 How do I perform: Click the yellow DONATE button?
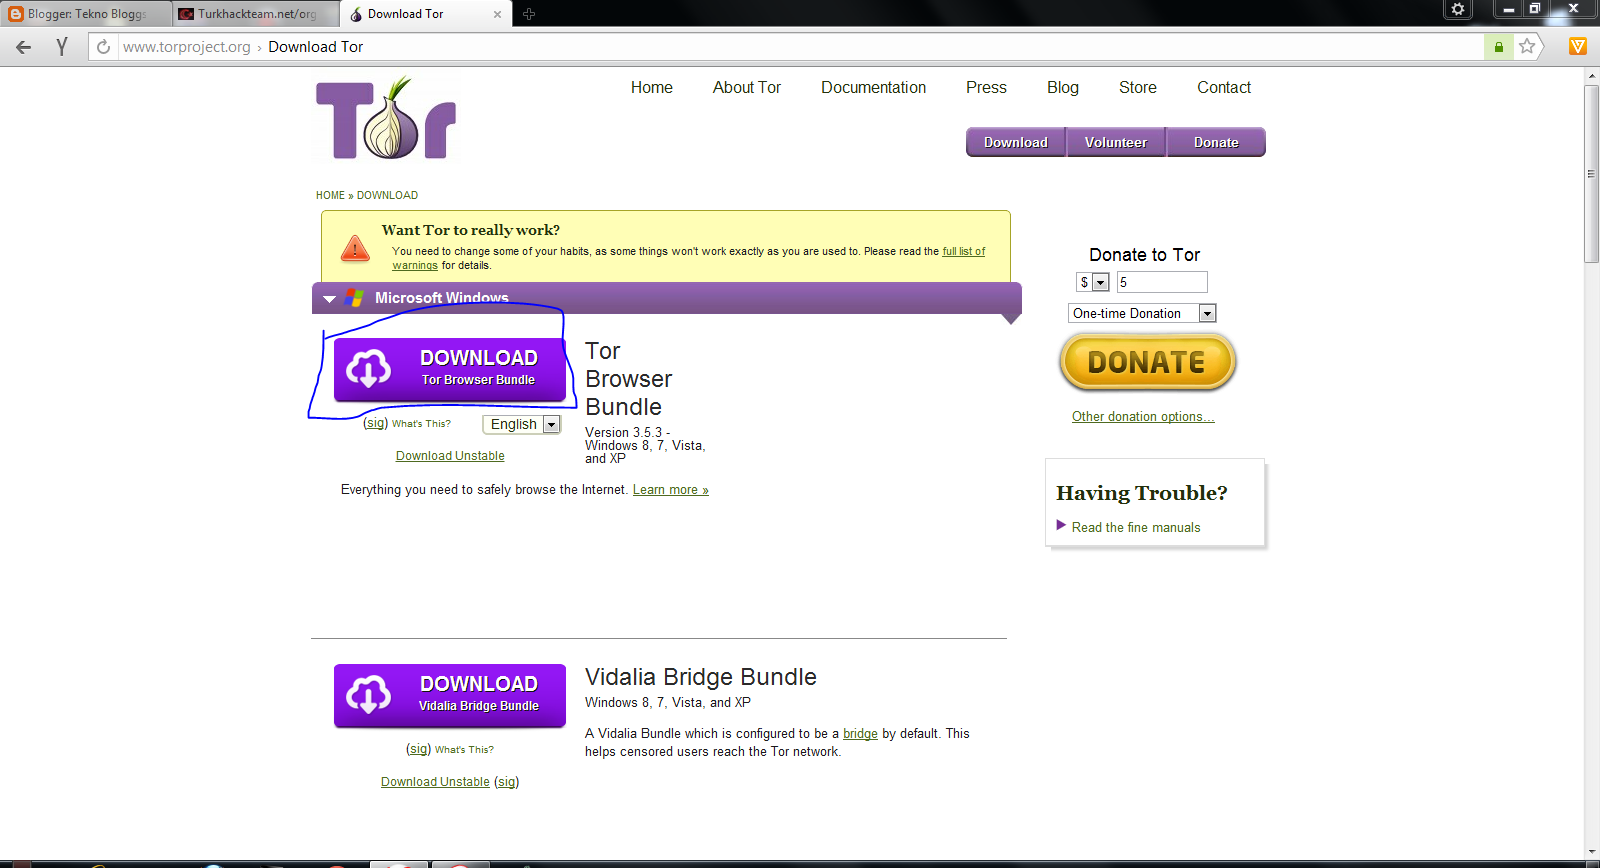pyautogui.click(x=1147, y=362)
